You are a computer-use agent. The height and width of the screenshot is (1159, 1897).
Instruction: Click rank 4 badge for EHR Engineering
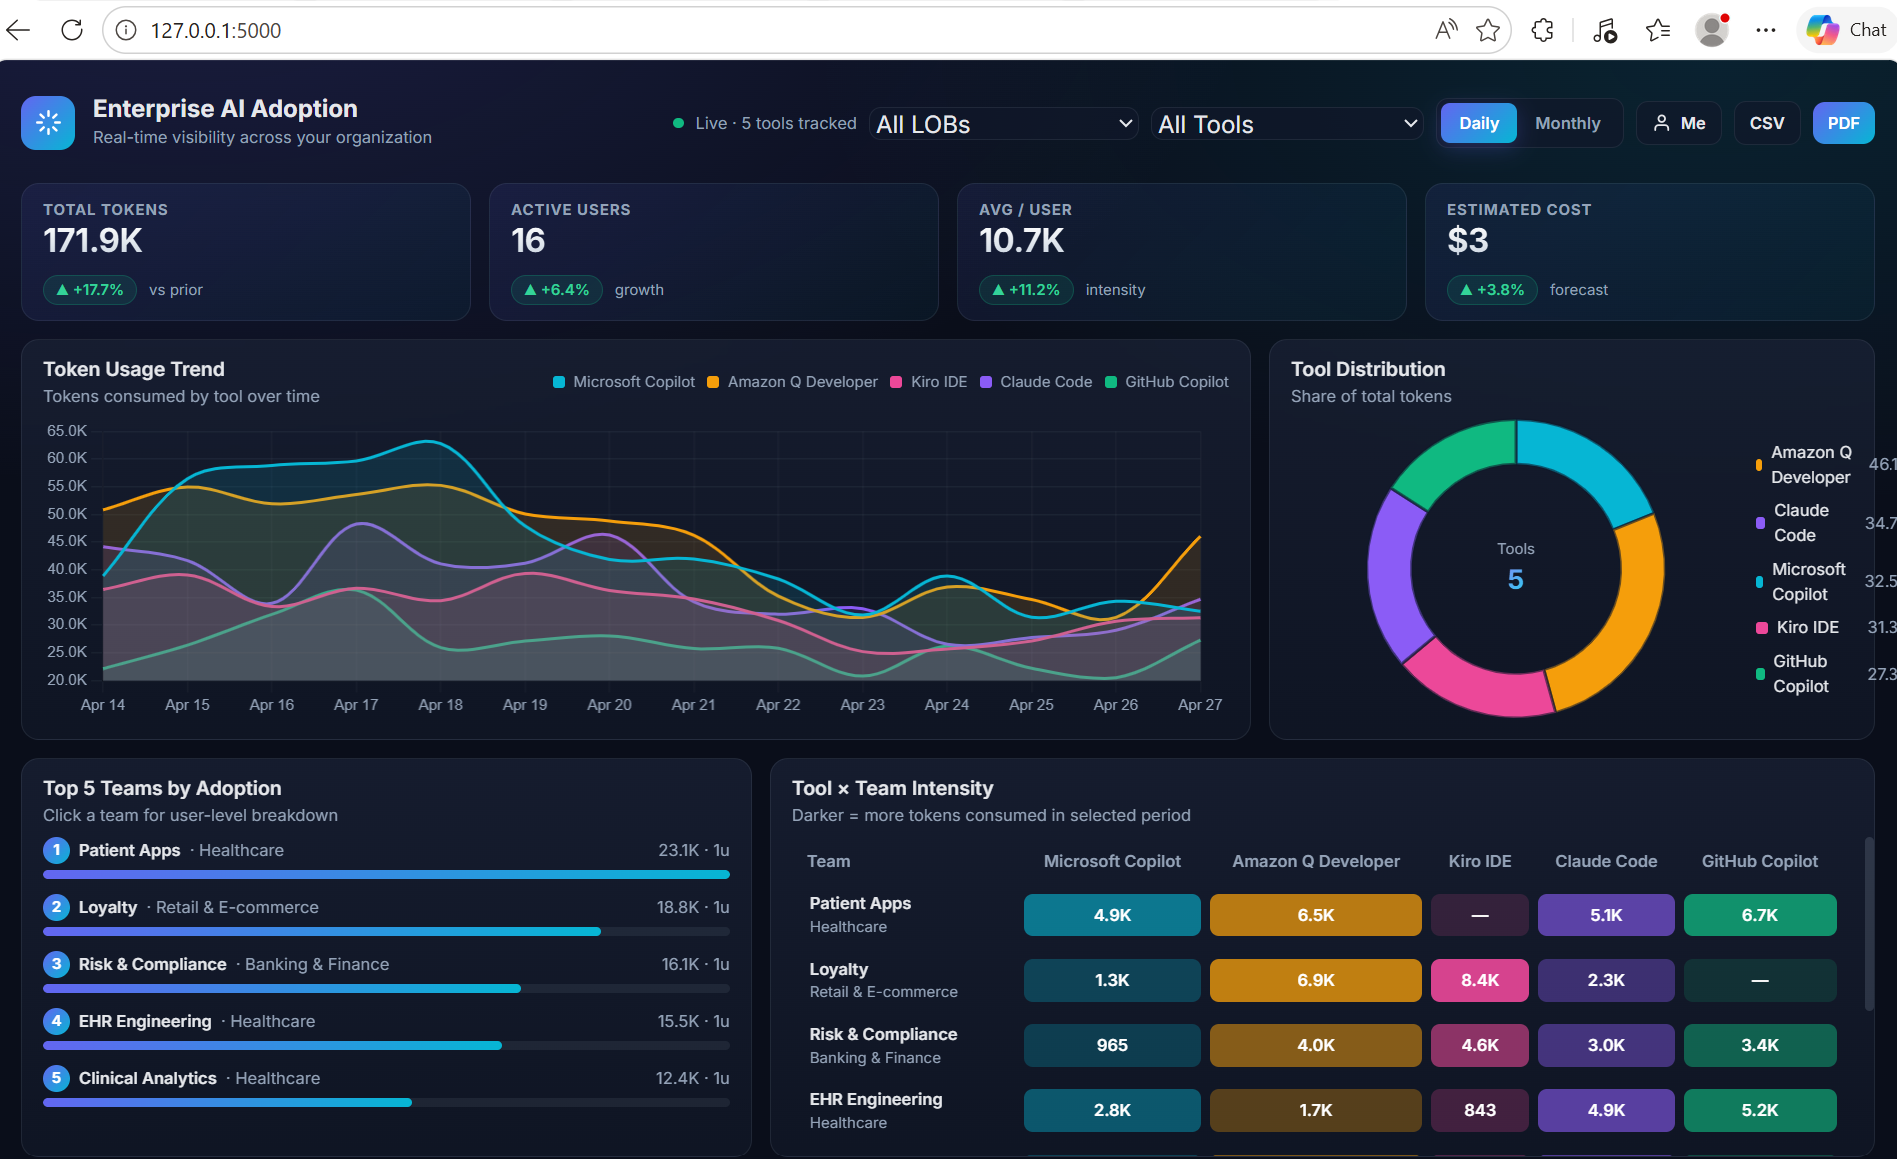[56, 1021]
